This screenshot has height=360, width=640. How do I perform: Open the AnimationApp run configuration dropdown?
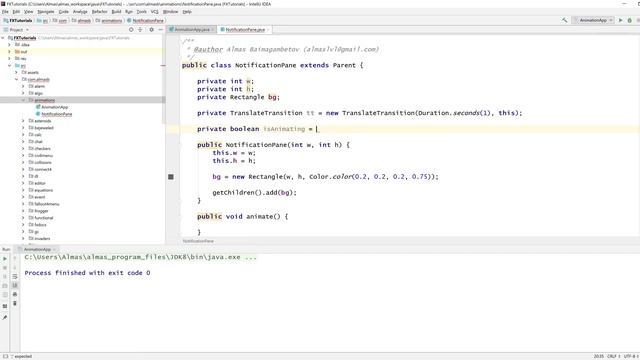point(593,20)
